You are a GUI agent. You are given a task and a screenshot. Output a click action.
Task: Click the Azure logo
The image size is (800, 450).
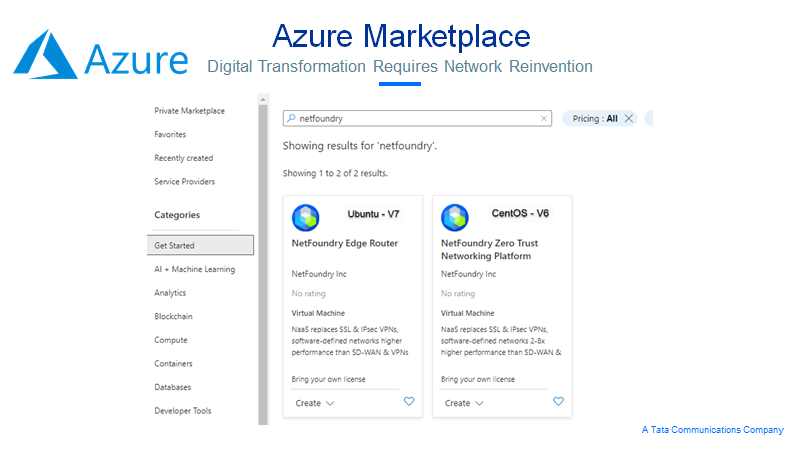click(101, 55)
